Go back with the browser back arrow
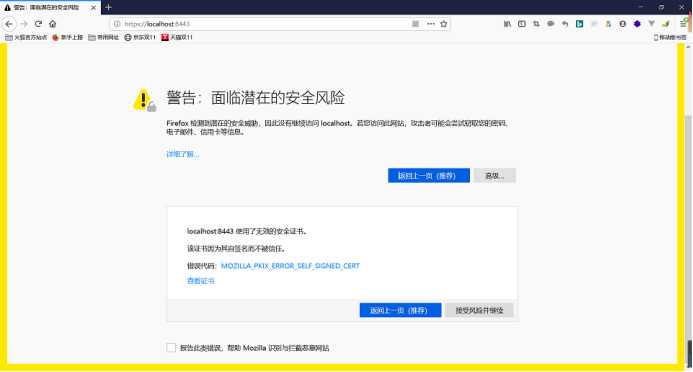The image size is (693, 372). (x=9, y=24)
